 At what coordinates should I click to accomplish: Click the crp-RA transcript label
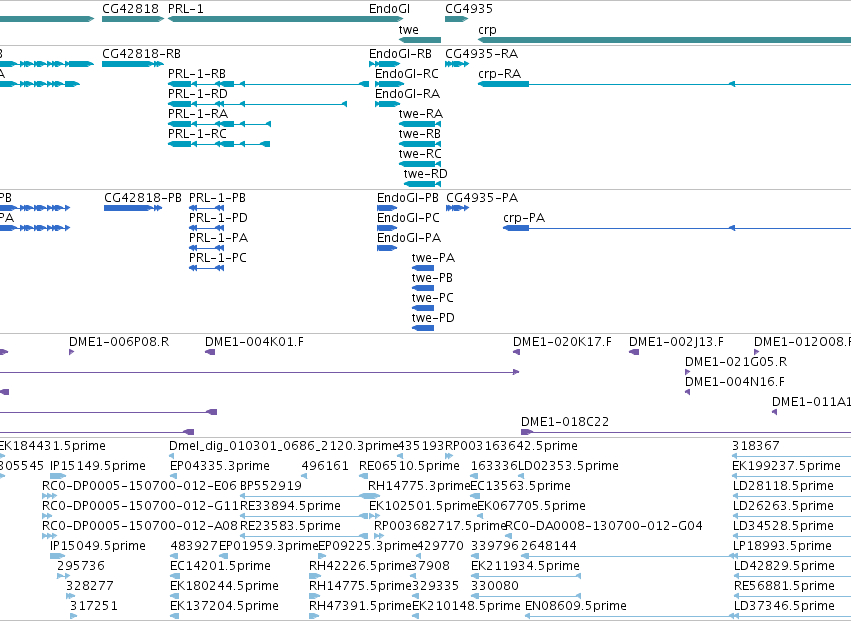(x=499, y=74)
